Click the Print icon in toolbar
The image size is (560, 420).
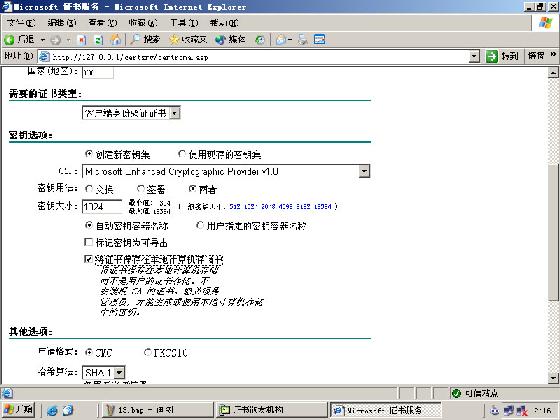coord(303,40)
